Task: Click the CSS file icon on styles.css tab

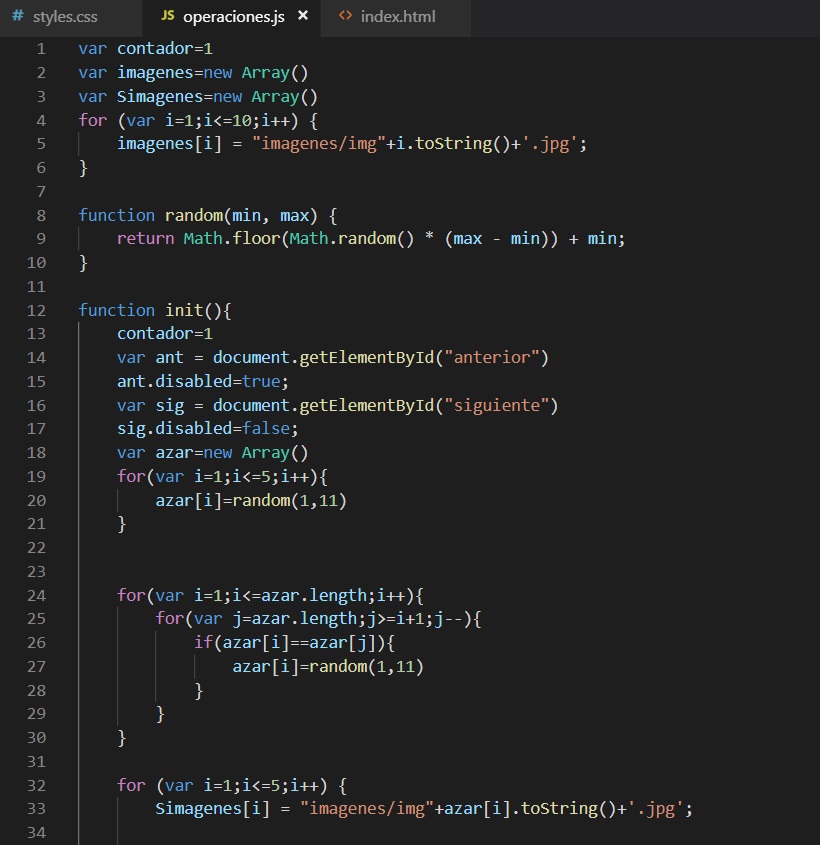Action: (x=18, y=16)
